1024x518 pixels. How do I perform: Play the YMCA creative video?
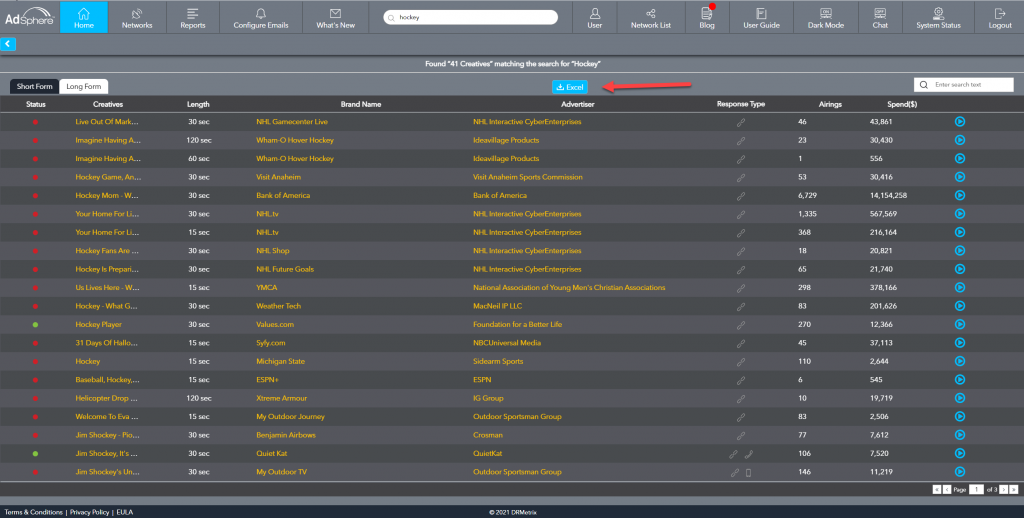click(959, 287)
